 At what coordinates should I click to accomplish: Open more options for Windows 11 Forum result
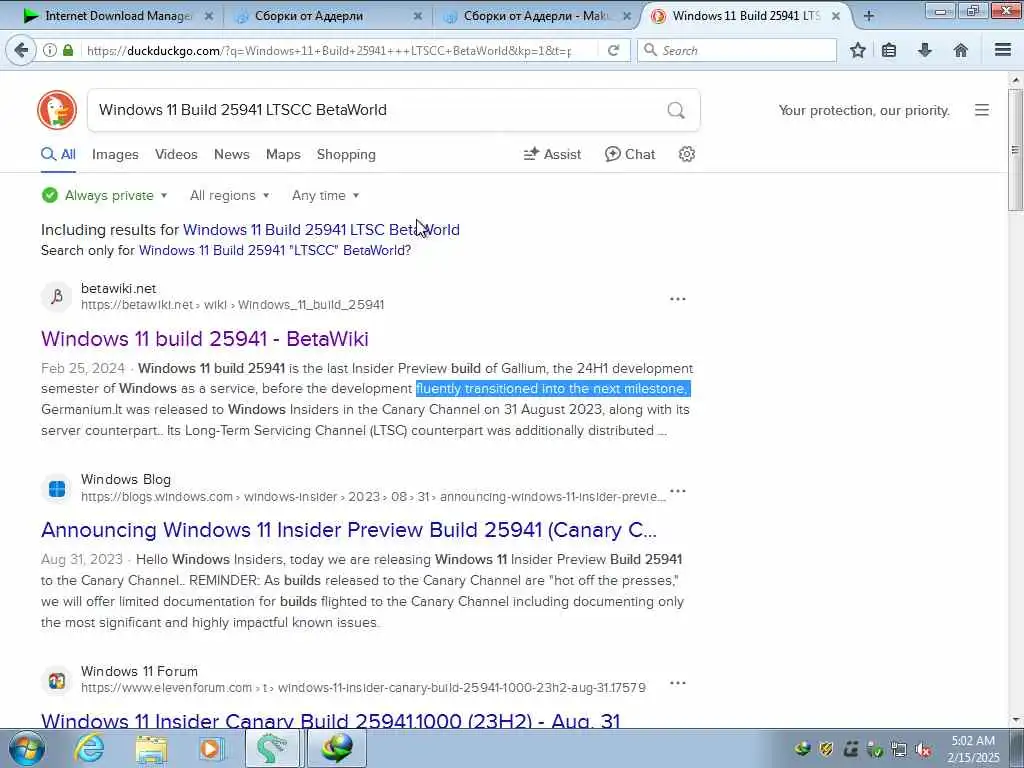pyautogui.click(x=678, y=682)
